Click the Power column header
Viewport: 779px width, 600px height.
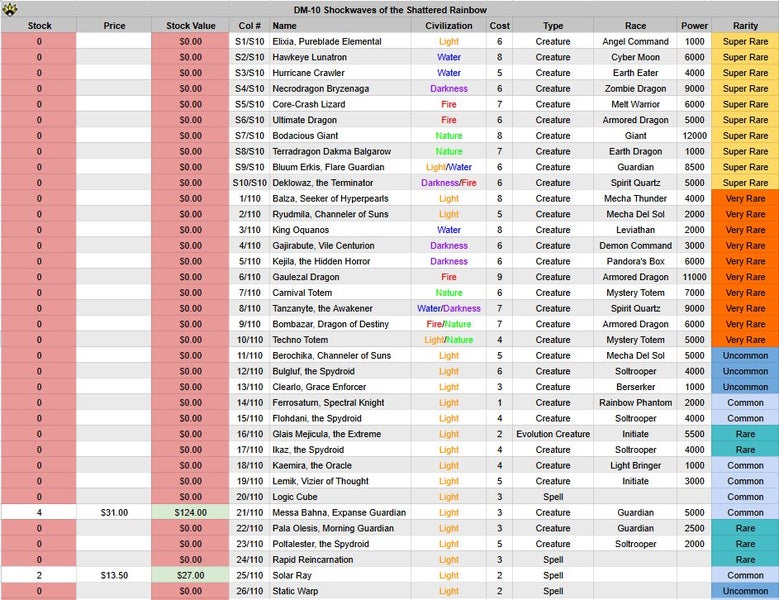(x=694, y=26)
